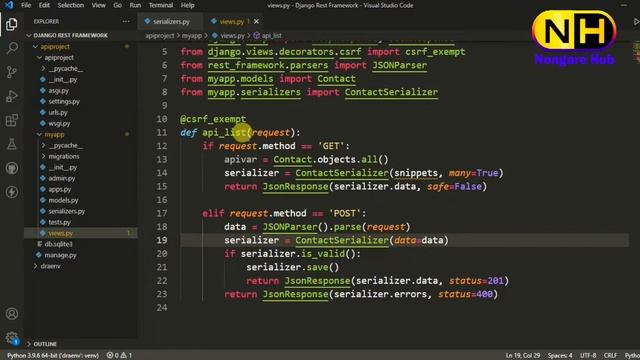The image size is (640, 360).
Task: Open the Run and Debug view
Action: click(11, 96)
